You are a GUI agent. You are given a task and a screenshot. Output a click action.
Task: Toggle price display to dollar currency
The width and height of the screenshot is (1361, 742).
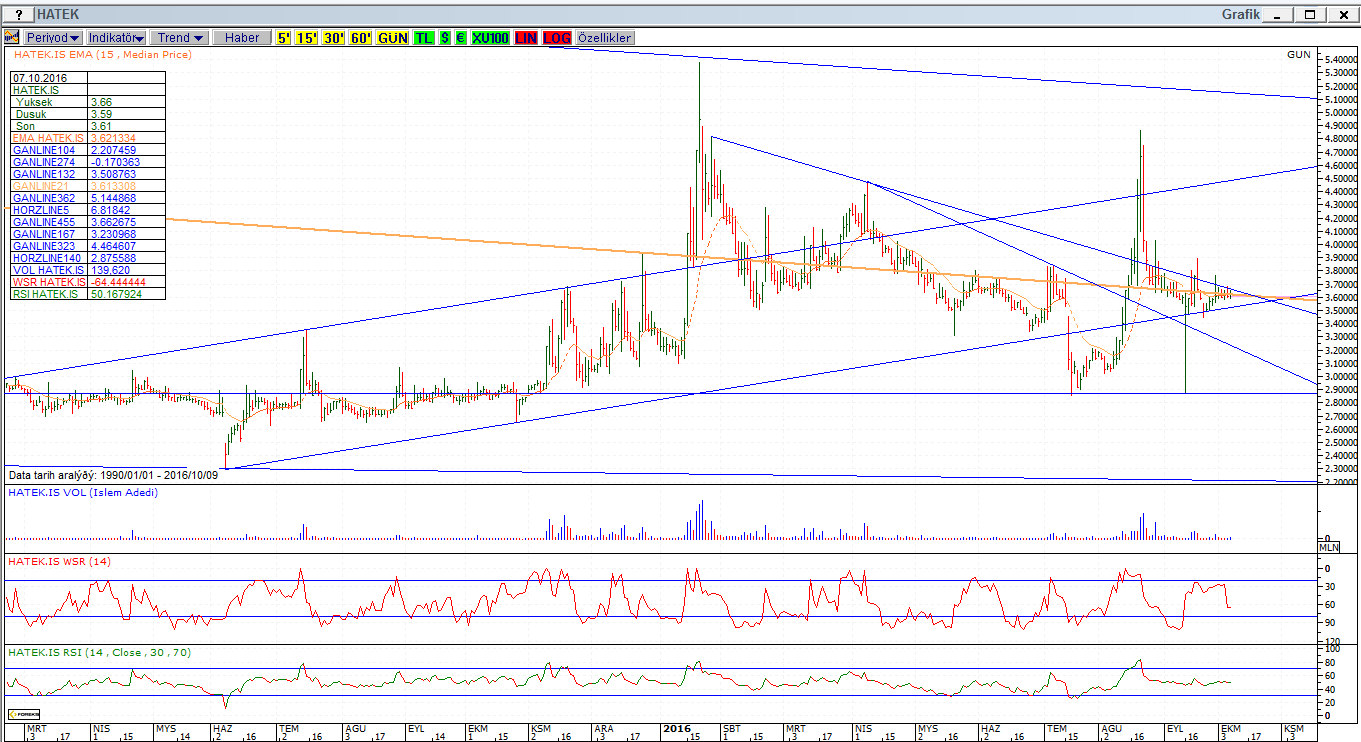pyautogui.click(x=445, y=37)
